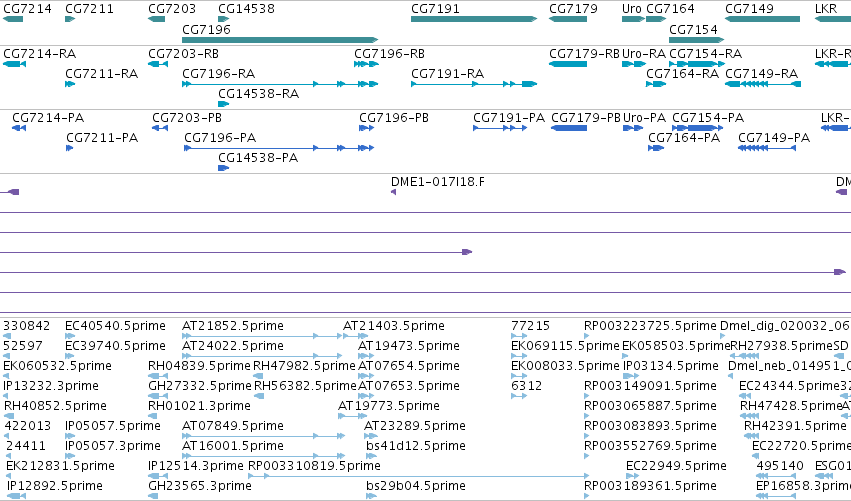Click the CG7196-PB protein label
This screenshot has height=501, width=851.
coord(394,118)
